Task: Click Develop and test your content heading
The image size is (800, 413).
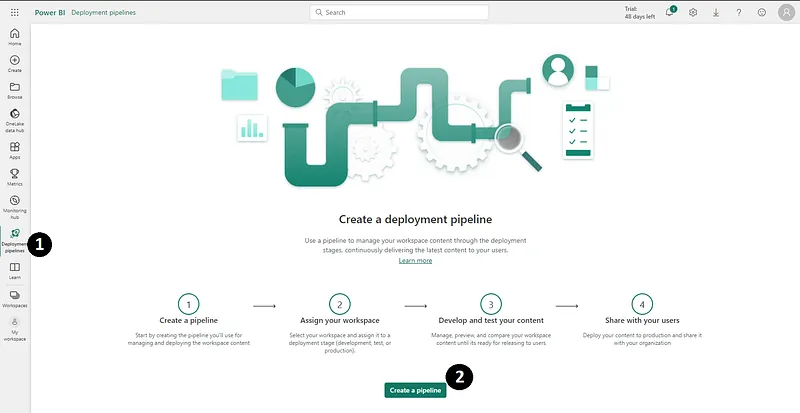Action: [x=491, y=321]
